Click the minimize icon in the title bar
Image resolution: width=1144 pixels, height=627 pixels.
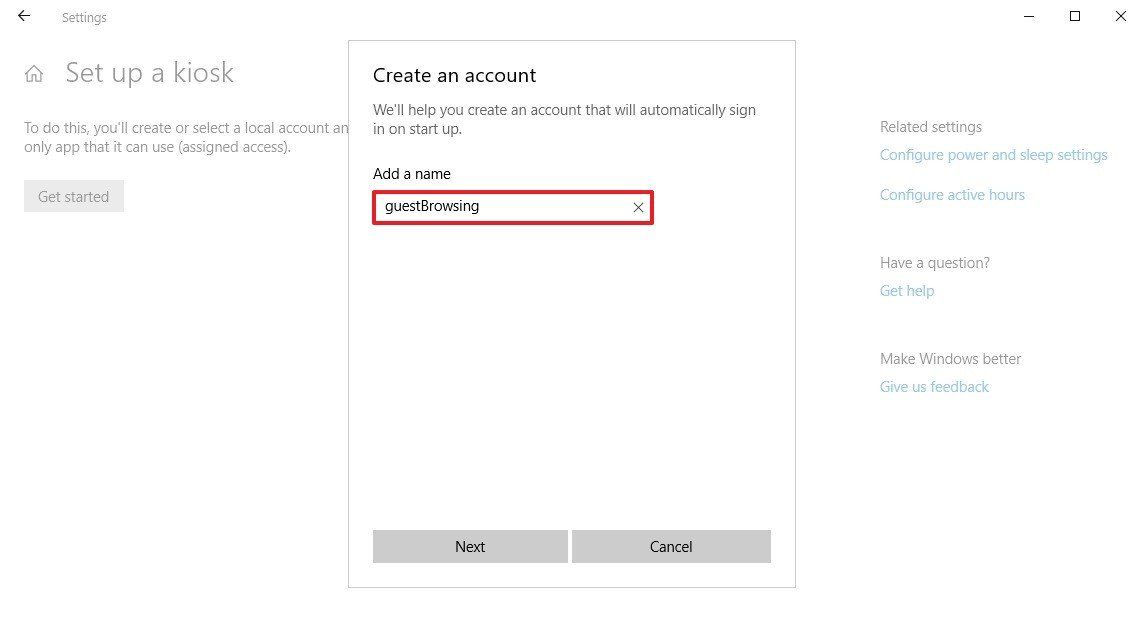pyautogui.click(x=1028, y=16)
